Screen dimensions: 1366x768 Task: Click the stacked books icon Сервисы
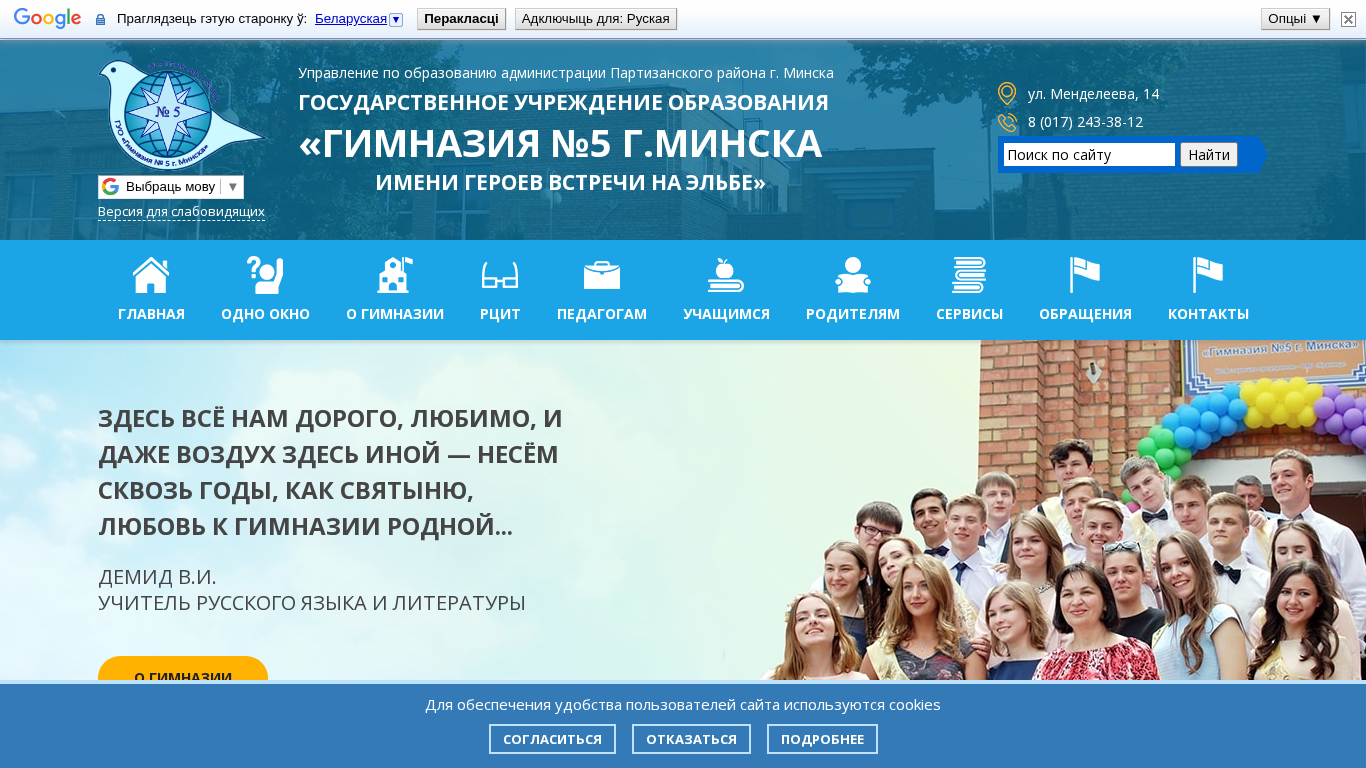click(x=969, y=275)
